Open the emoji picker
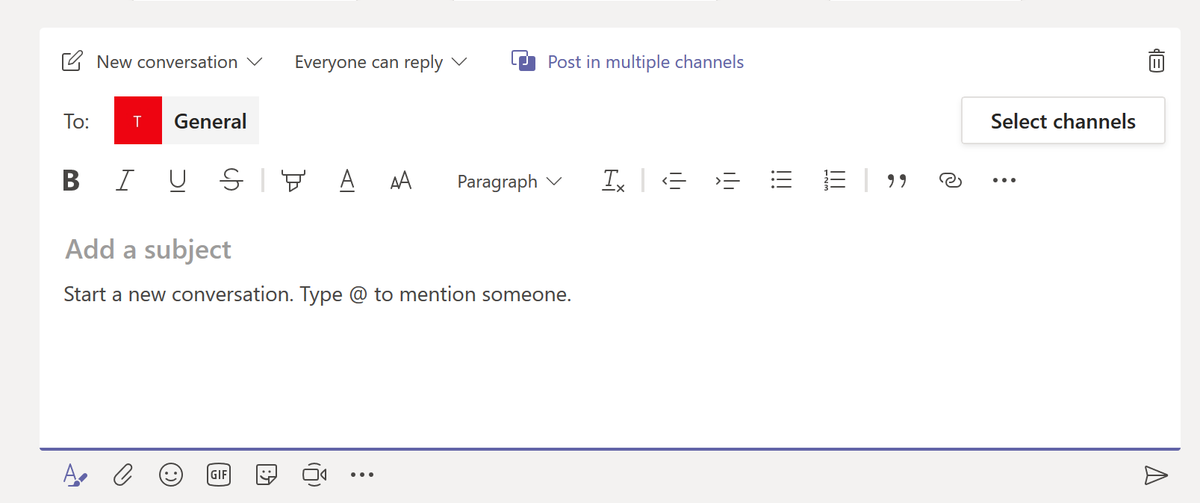This screenshot has width=1200, height=503. [171, 473]
